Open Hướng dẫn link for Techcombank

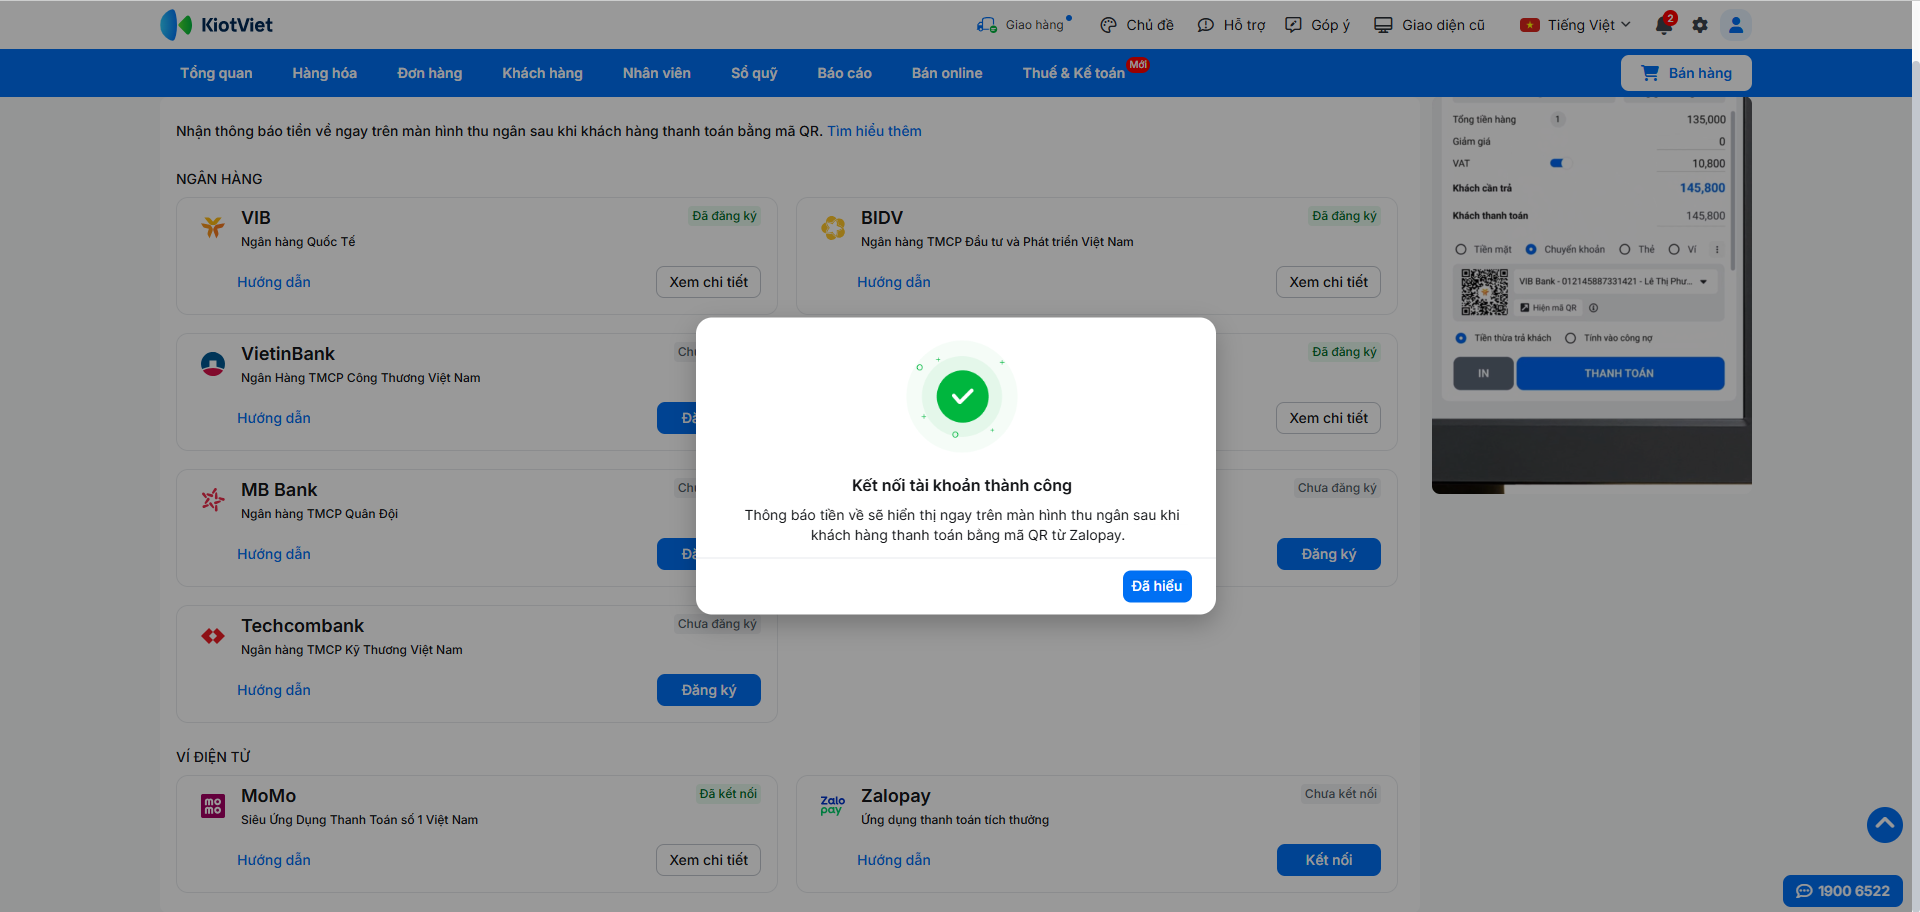click(274, 690)
